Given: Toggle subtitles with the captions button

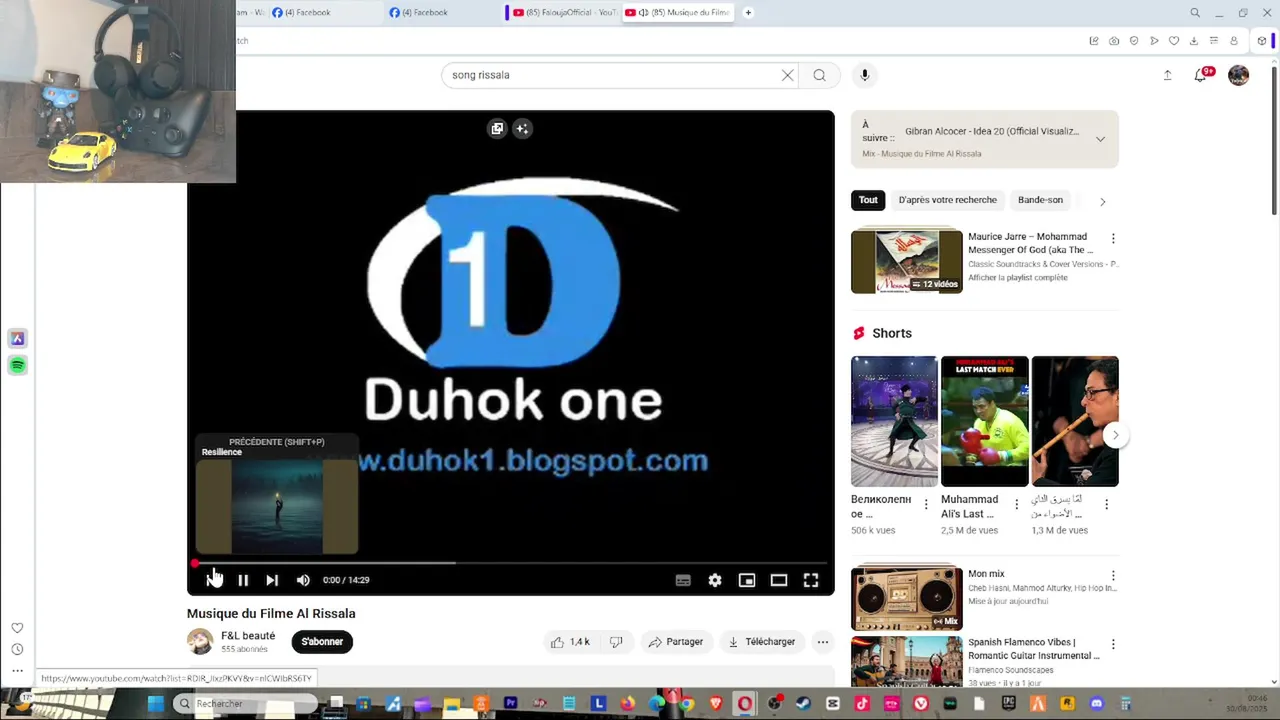Looking at the screenshot, I should pos(683,580).
